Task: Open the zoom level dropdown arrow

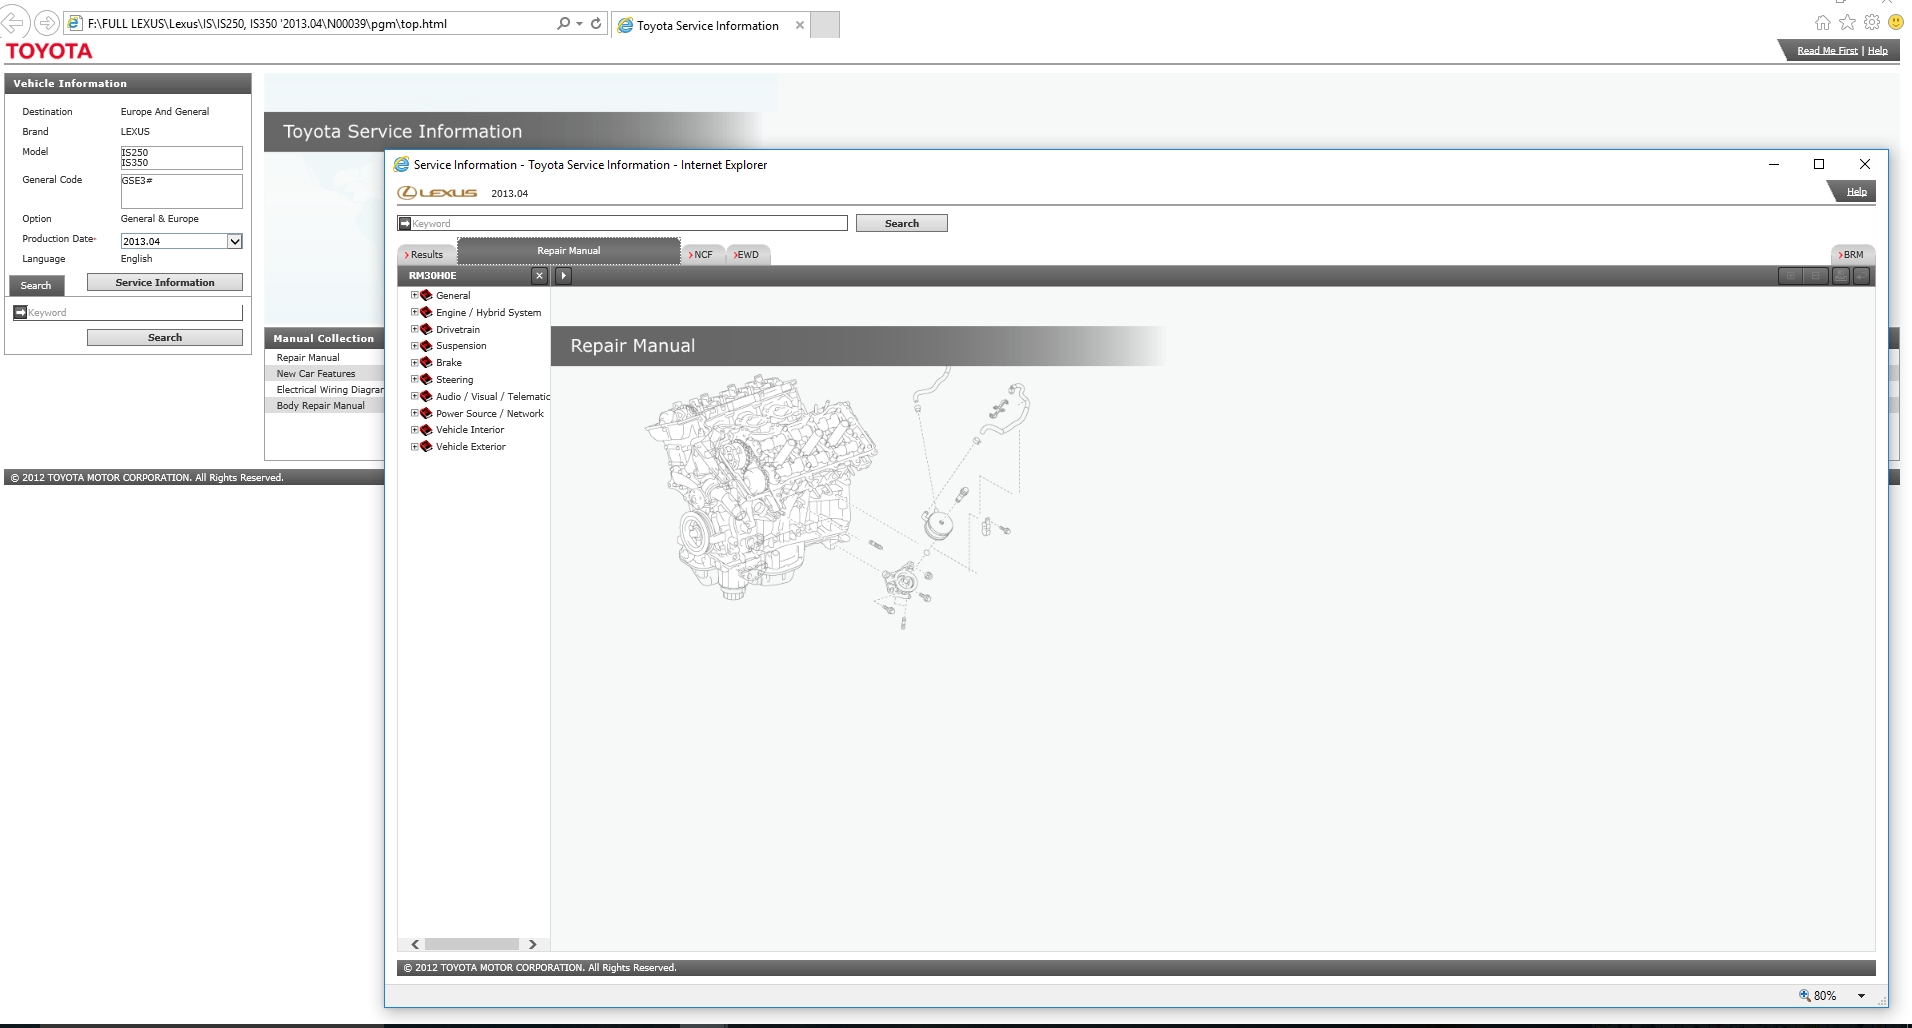Action: pyautogui.click(x=1861, y=996)
